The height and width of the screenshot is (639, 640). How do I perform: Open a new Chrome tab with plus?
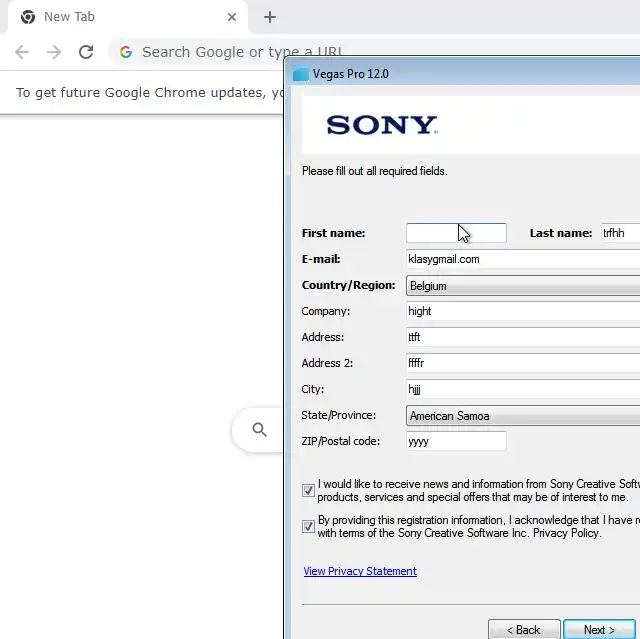point(270,17)
